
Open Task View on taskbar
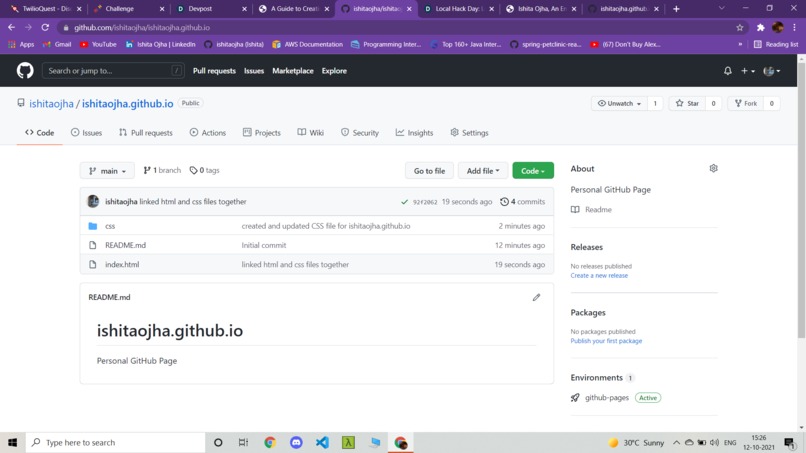coord(243,442)
